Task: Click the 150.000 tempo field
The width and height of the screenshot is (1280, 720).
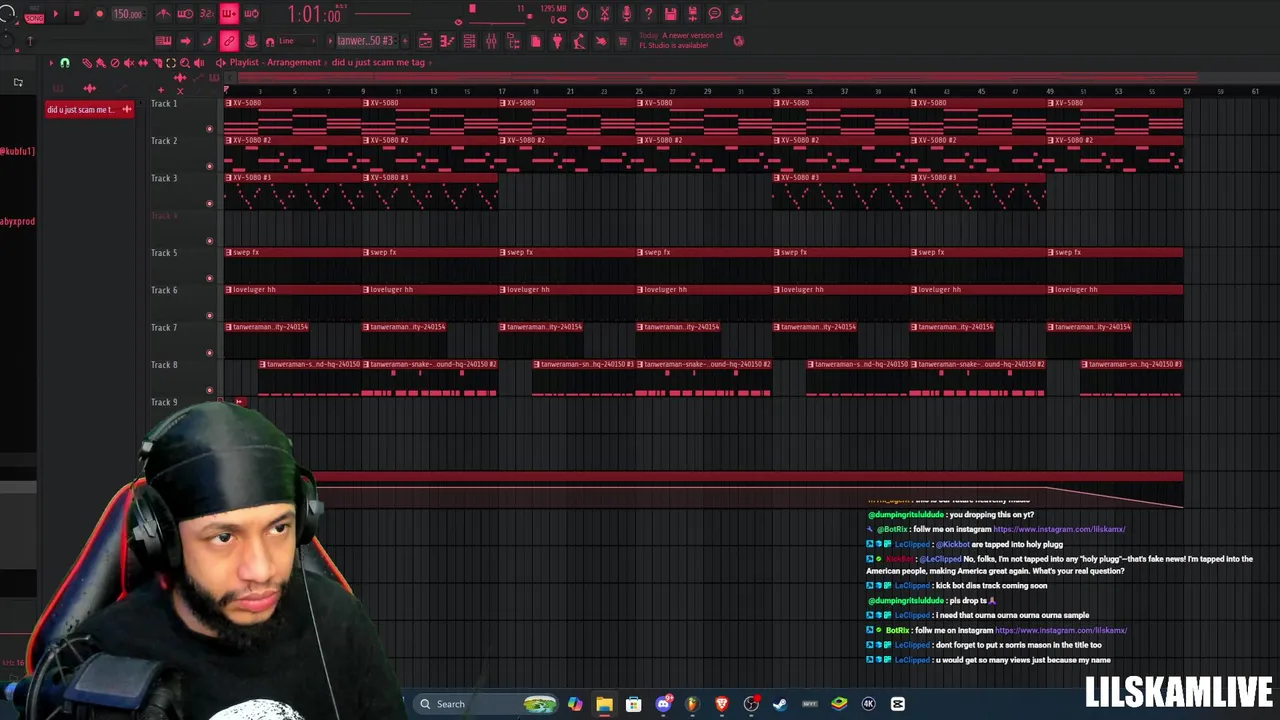Action: tap(128, 14)
